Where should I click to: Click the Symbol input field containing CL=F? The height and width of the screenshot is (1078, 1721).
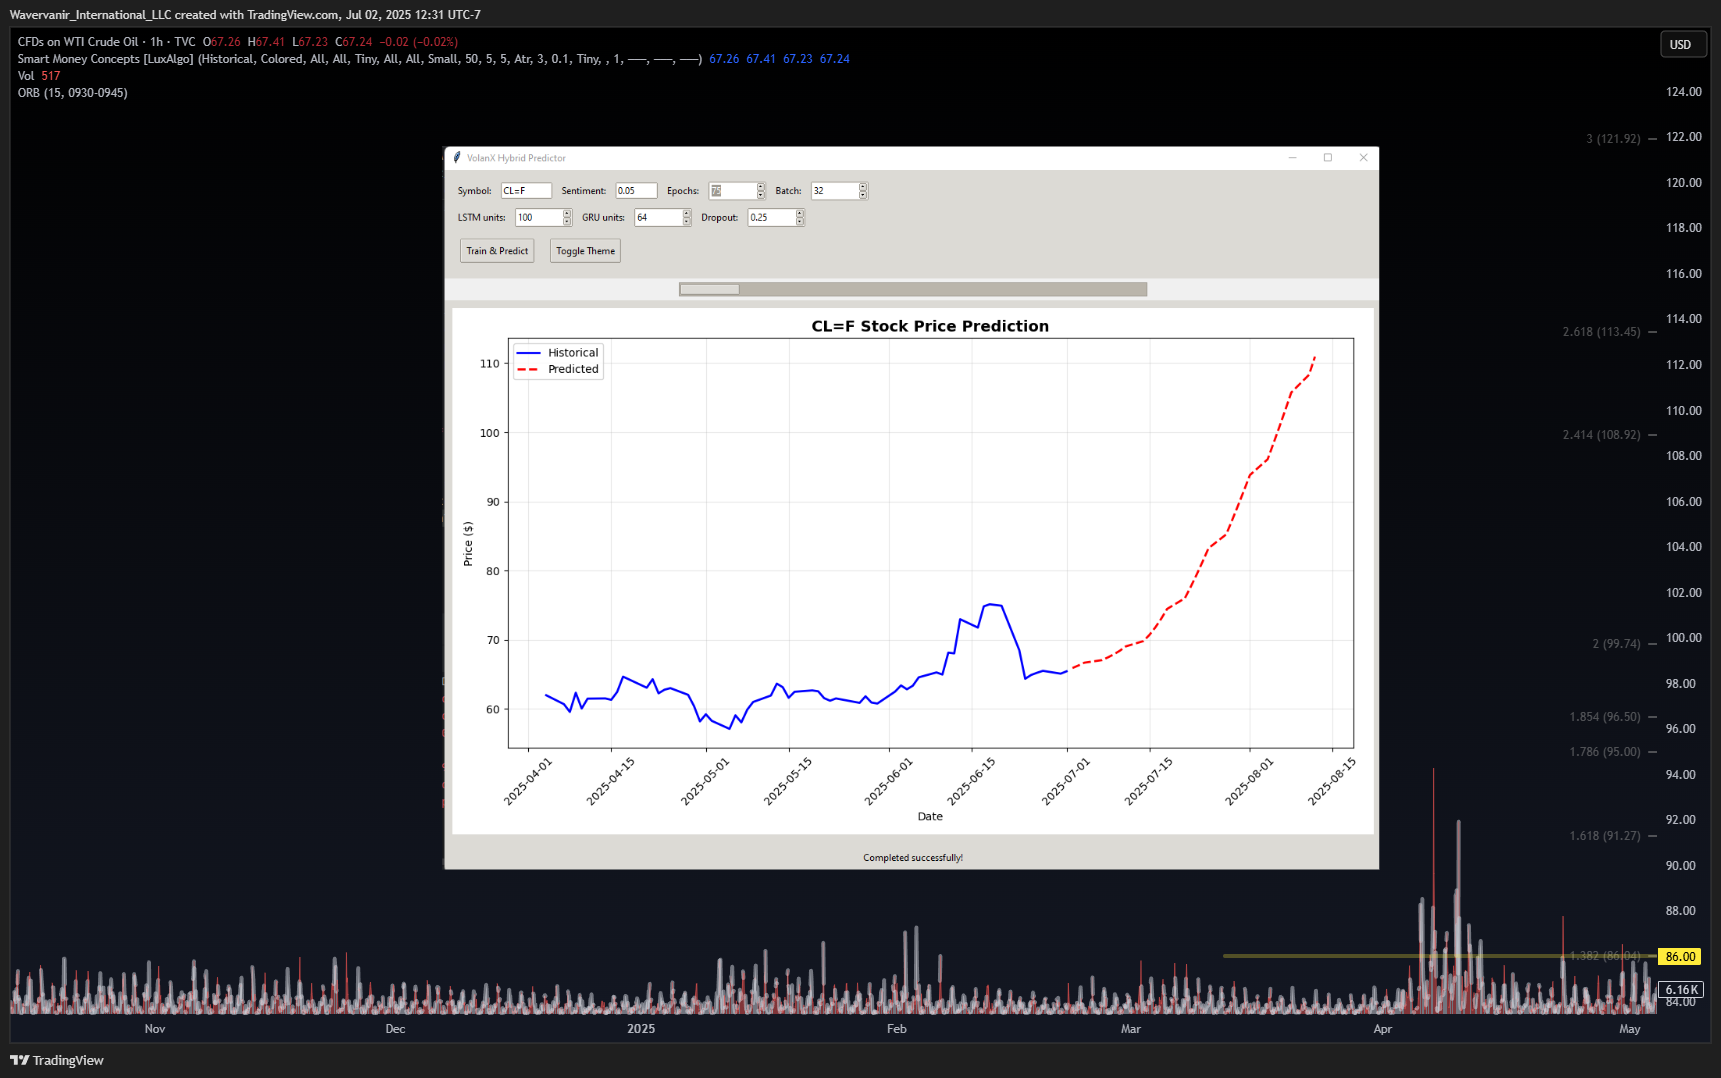[526, 191]
